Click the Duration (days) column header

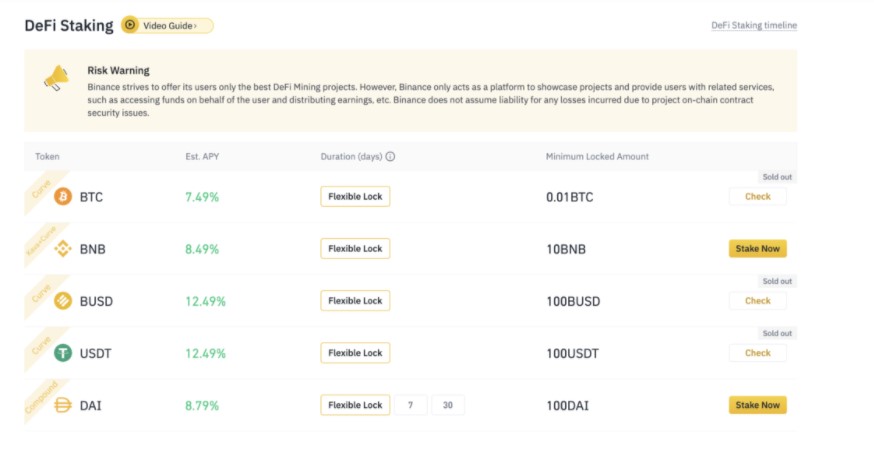click(x=351, y=157)
